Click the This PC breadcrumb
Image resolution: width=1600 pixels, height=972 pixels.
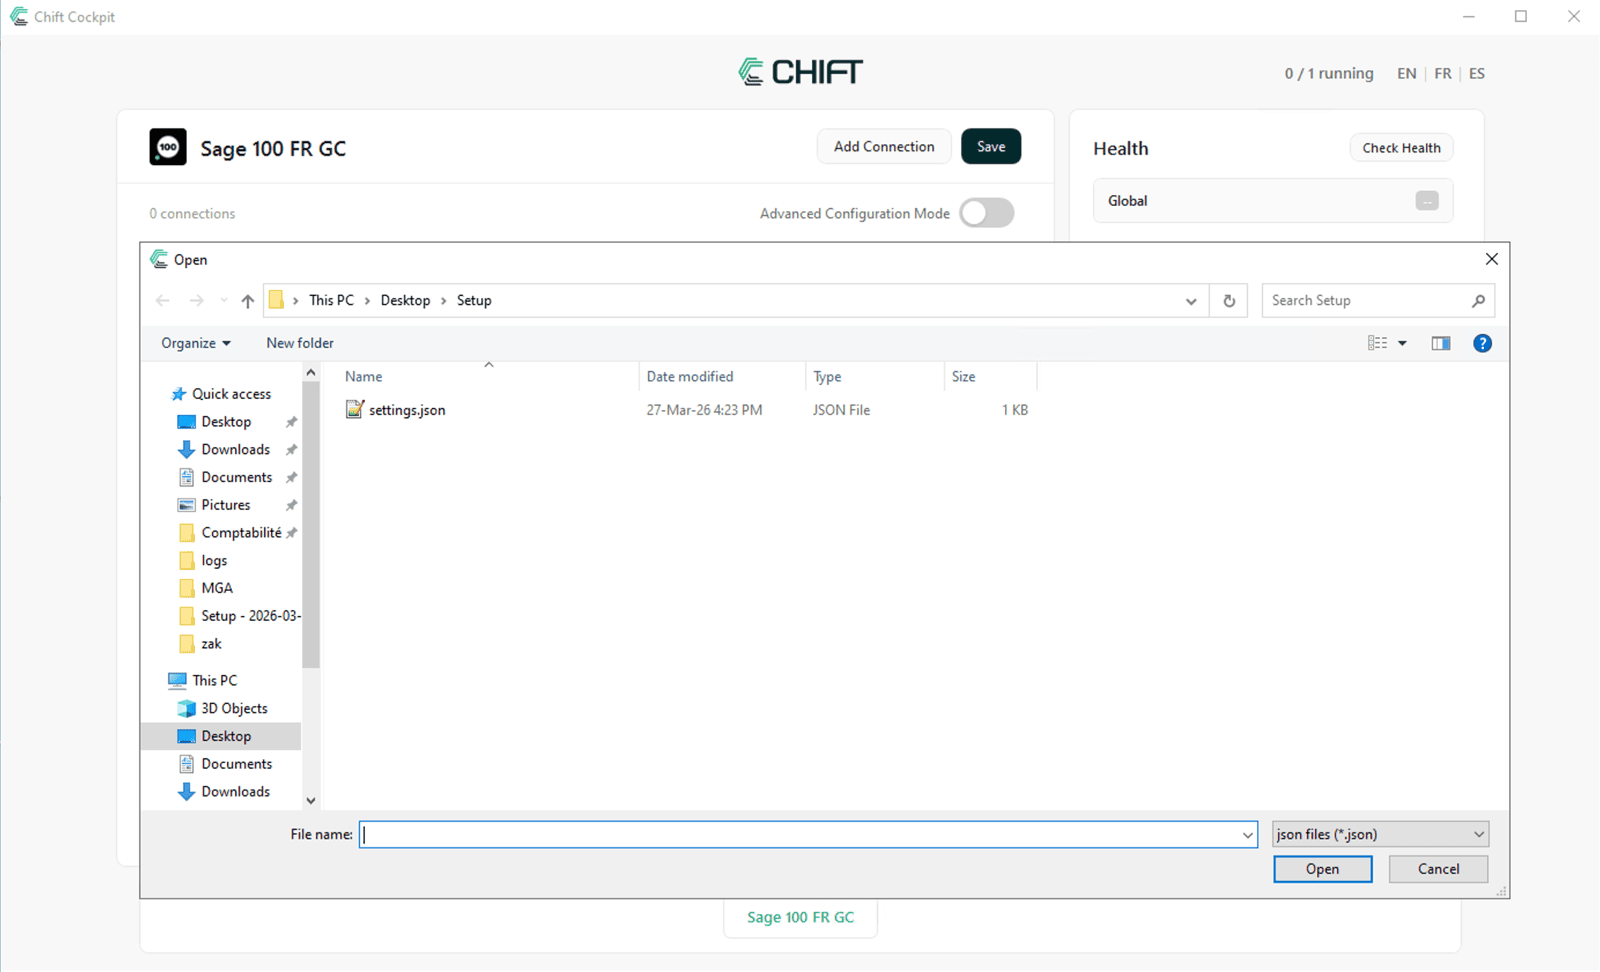331,301
